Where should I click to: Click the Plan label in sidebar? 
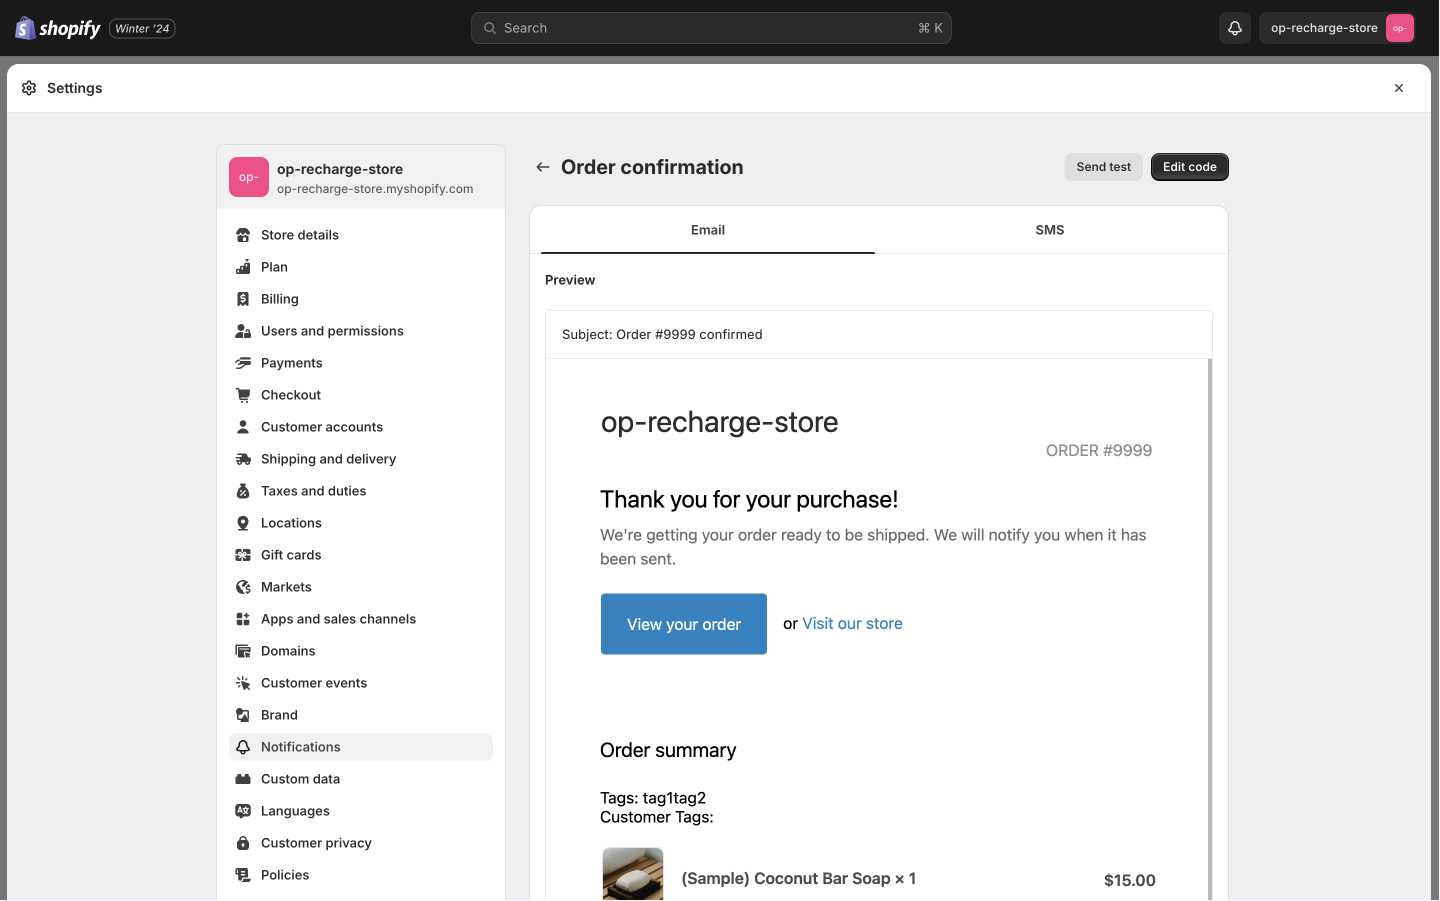(274, 267)
